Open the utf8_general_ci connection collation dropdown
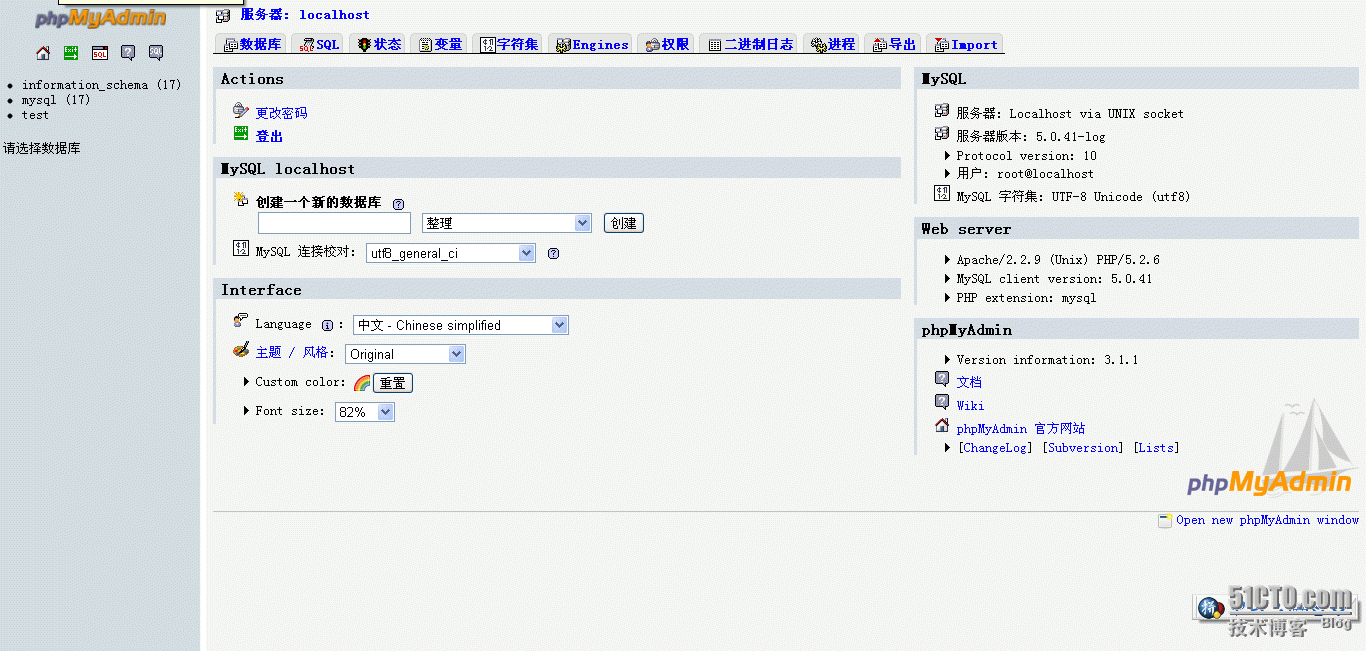Image resolution: width=1366 pixels, height=651 pixels. 451,253
